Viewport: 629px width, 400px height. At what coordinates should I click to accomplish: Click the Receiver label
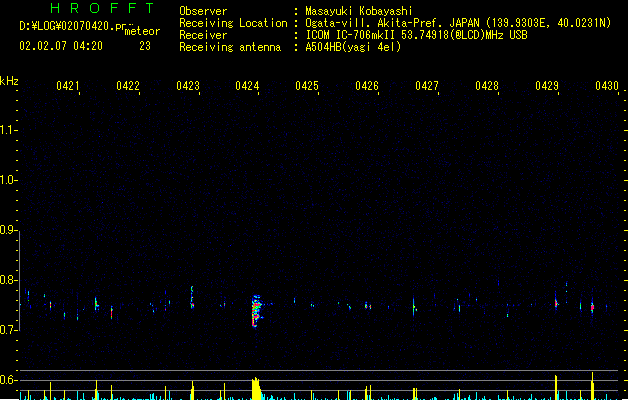203,35
